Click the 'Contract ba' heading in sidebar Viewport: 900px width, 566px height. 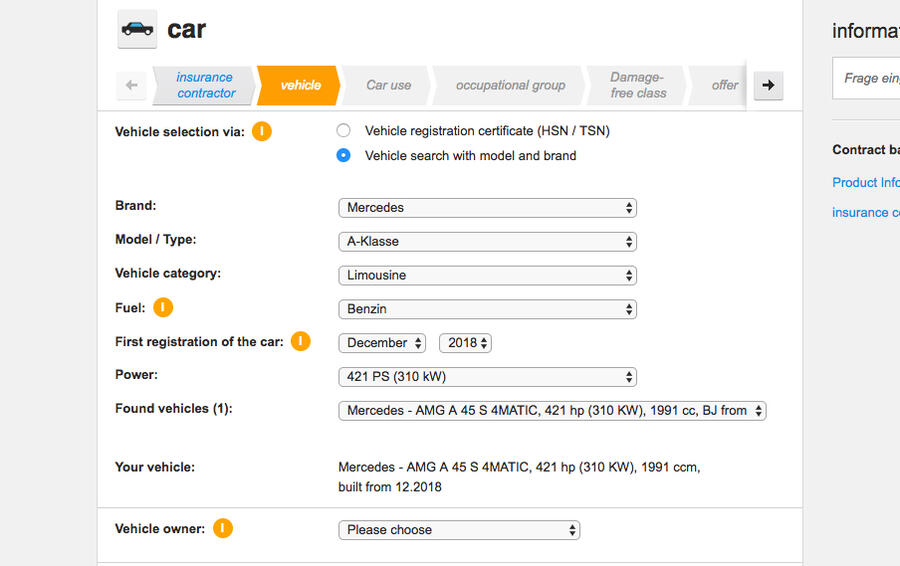click(866, 150)
